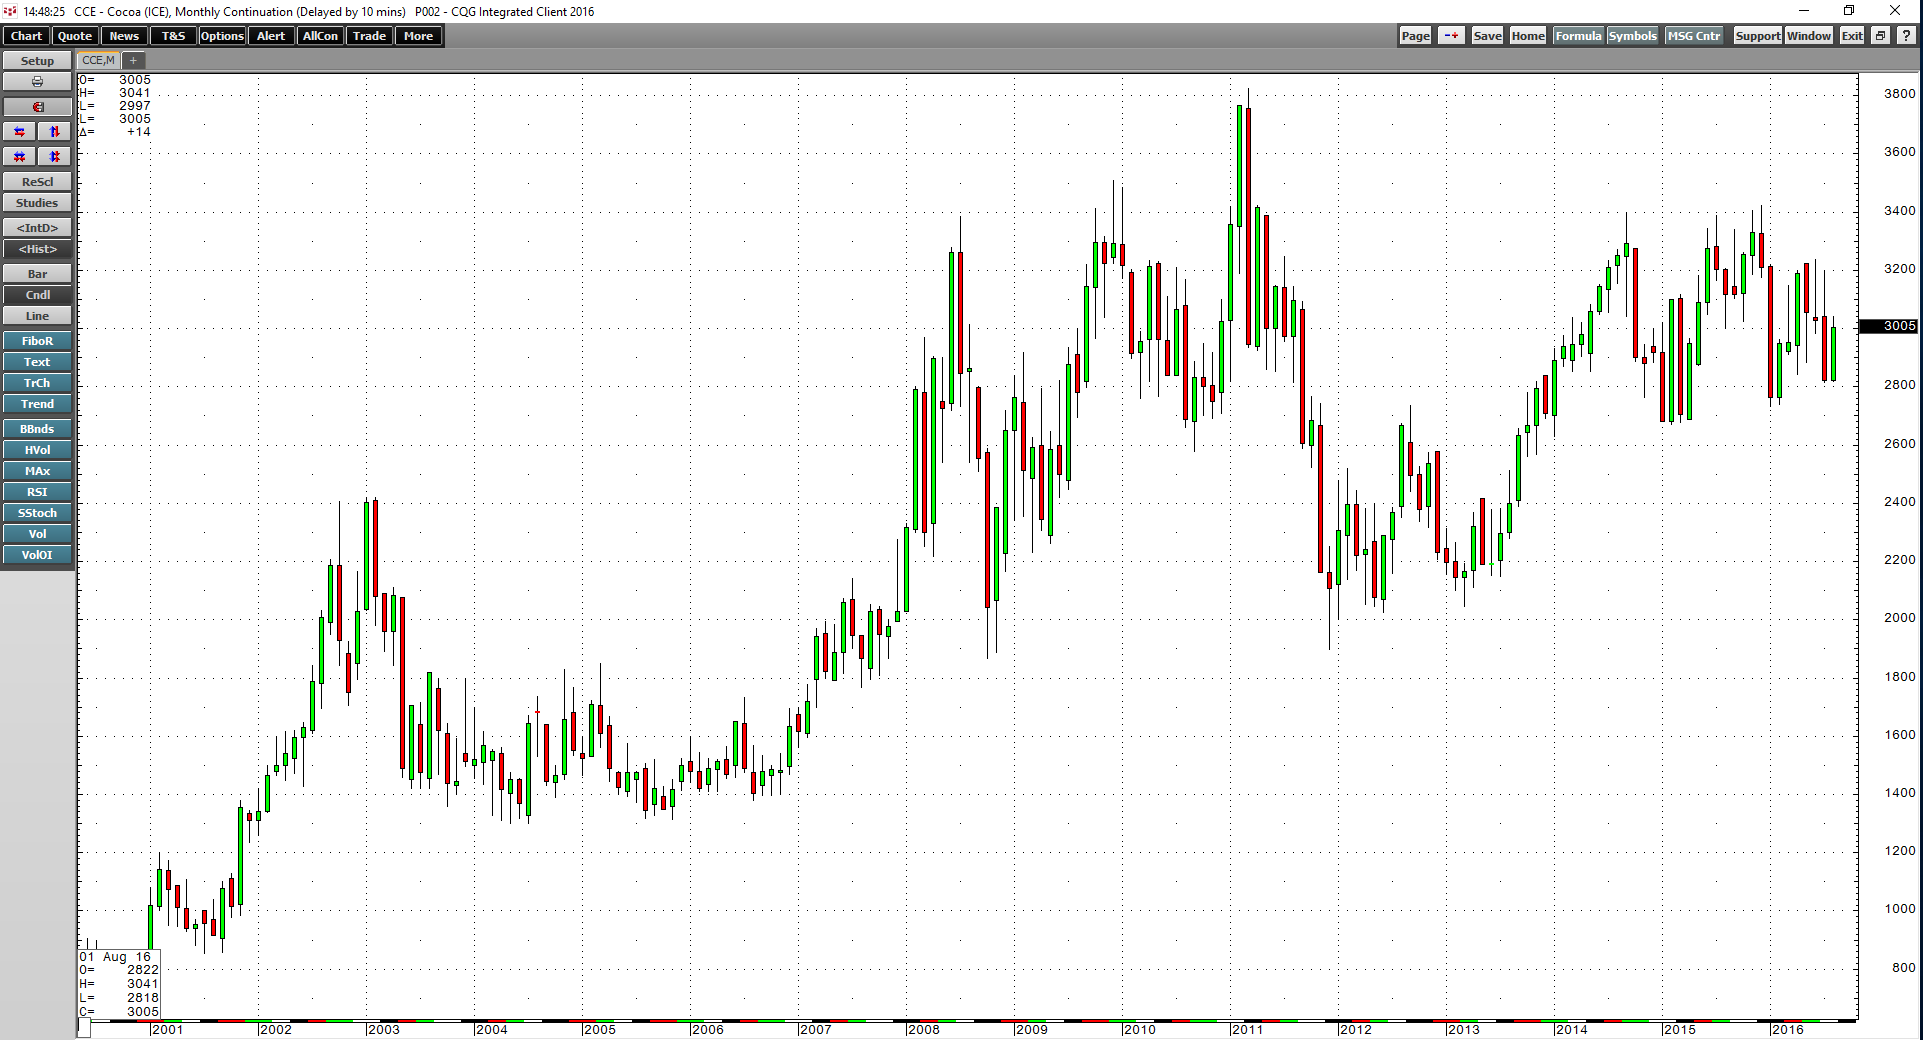Select Line chart type
The height and width of the screenshot is (1040, 1923).
[37, 316]
